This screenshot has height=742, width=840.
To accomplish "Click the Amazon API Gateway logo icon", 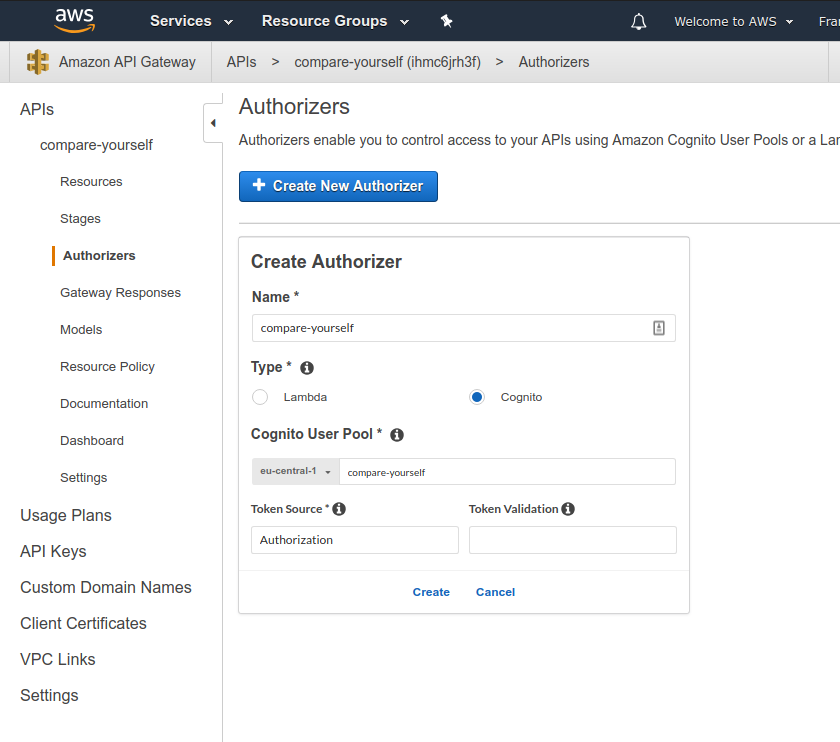I will (38, 62).
